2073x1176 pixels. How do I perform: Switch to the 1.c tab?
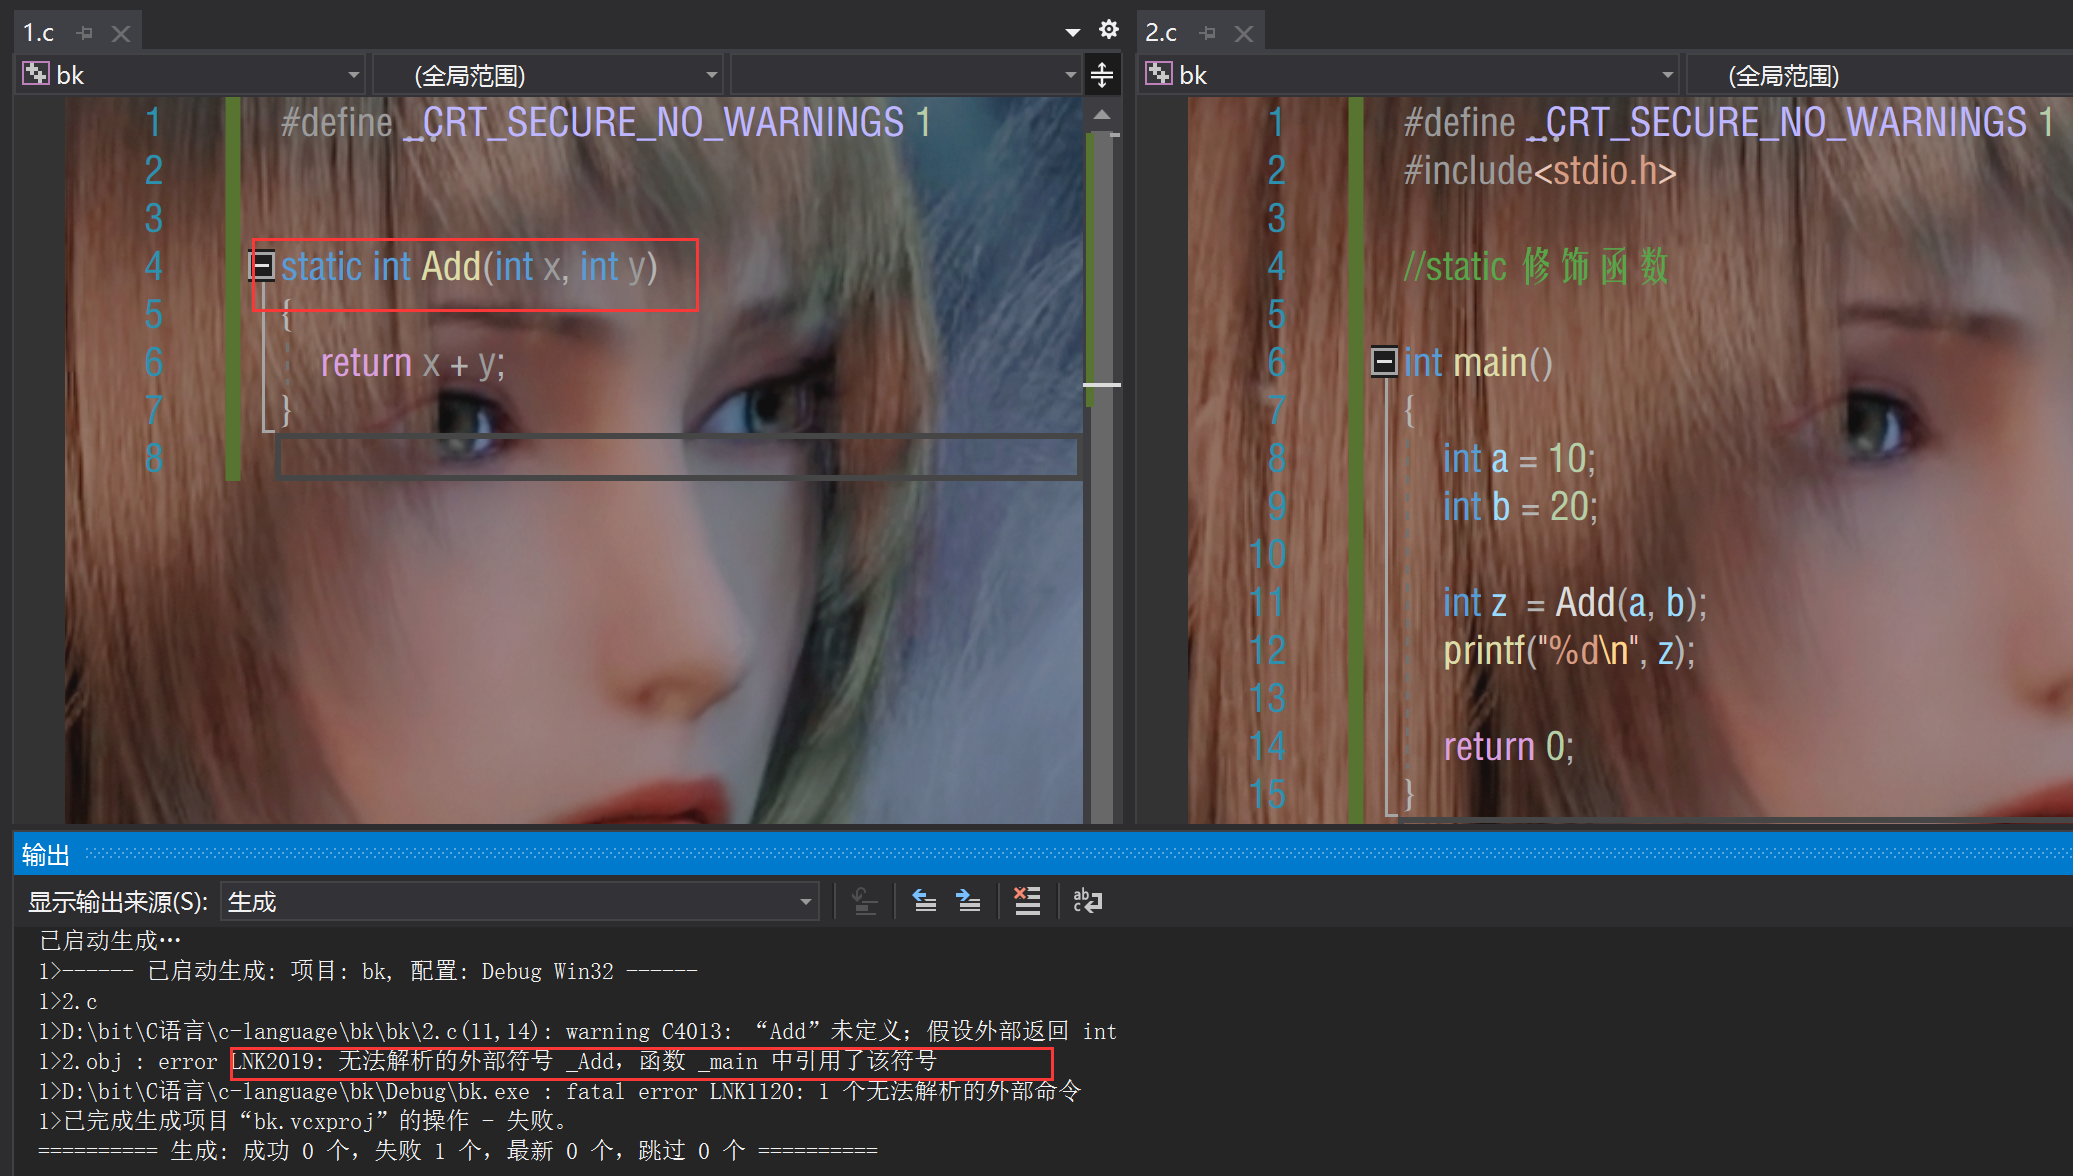coord(39,33)
